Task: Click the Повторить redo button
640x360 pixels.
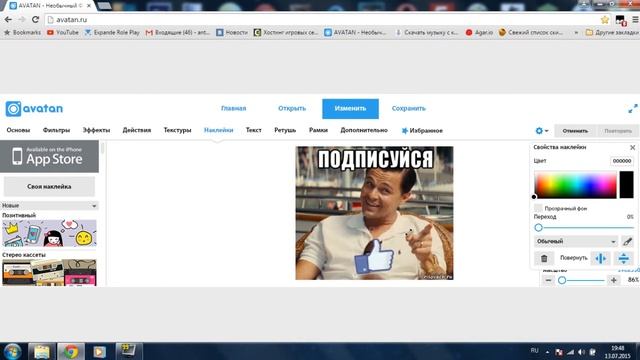Action: 618,131
